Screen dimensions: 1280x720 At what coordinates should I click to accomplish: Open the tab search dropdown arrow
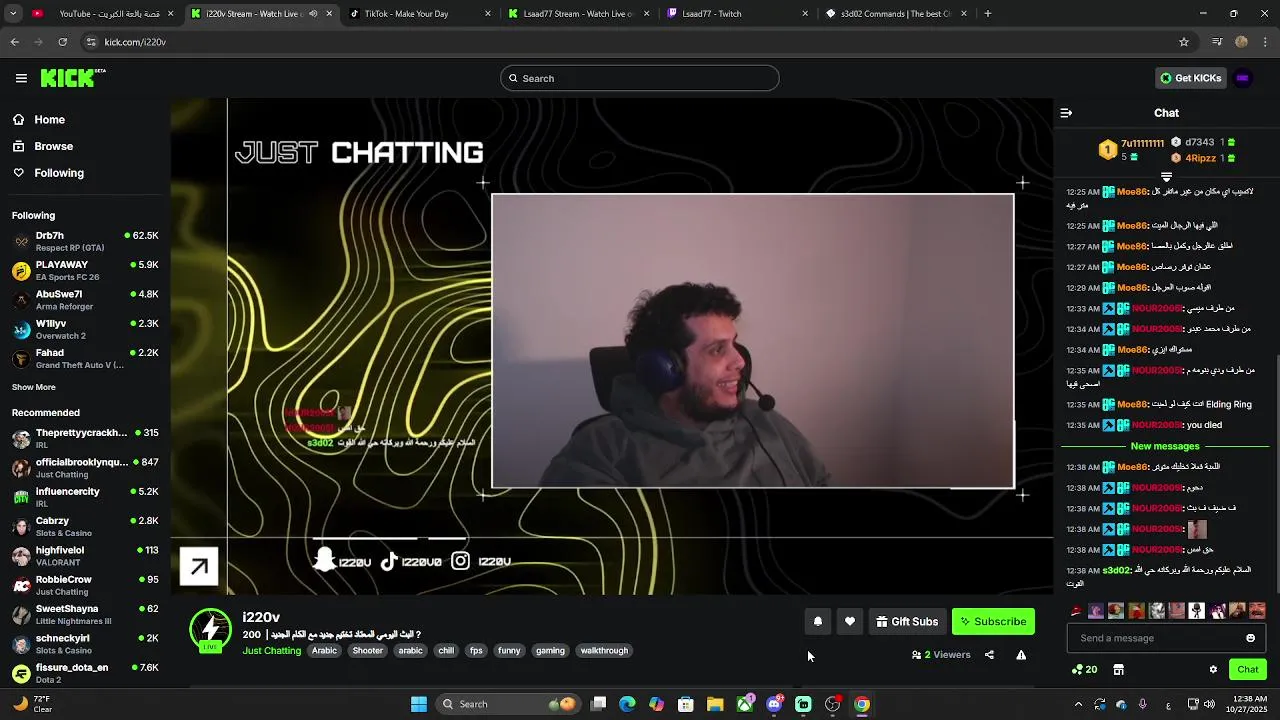click(x=14, y=14)
